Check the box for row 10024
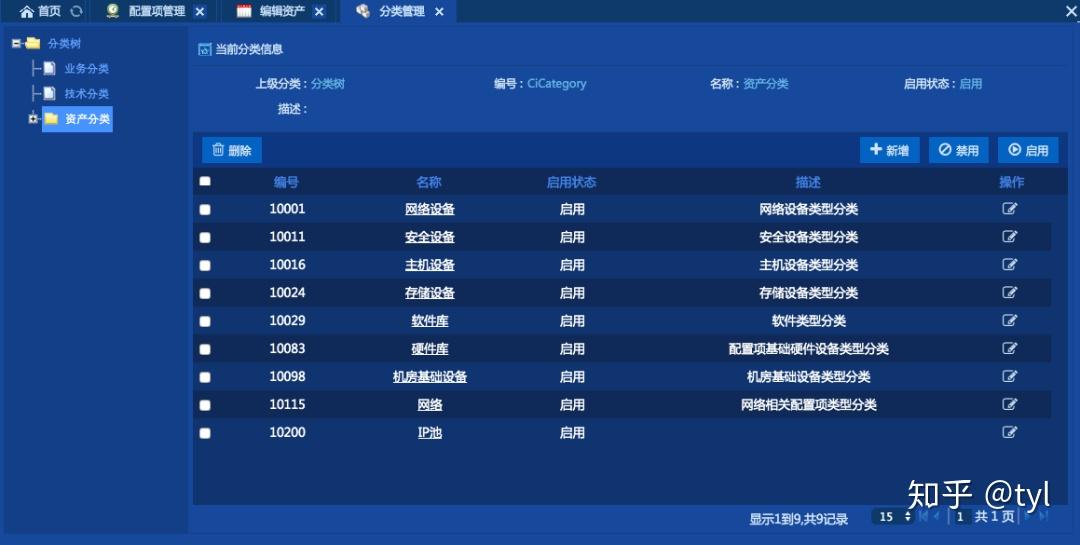This screenshot has width=1080, height=545. tap(205, 294)
